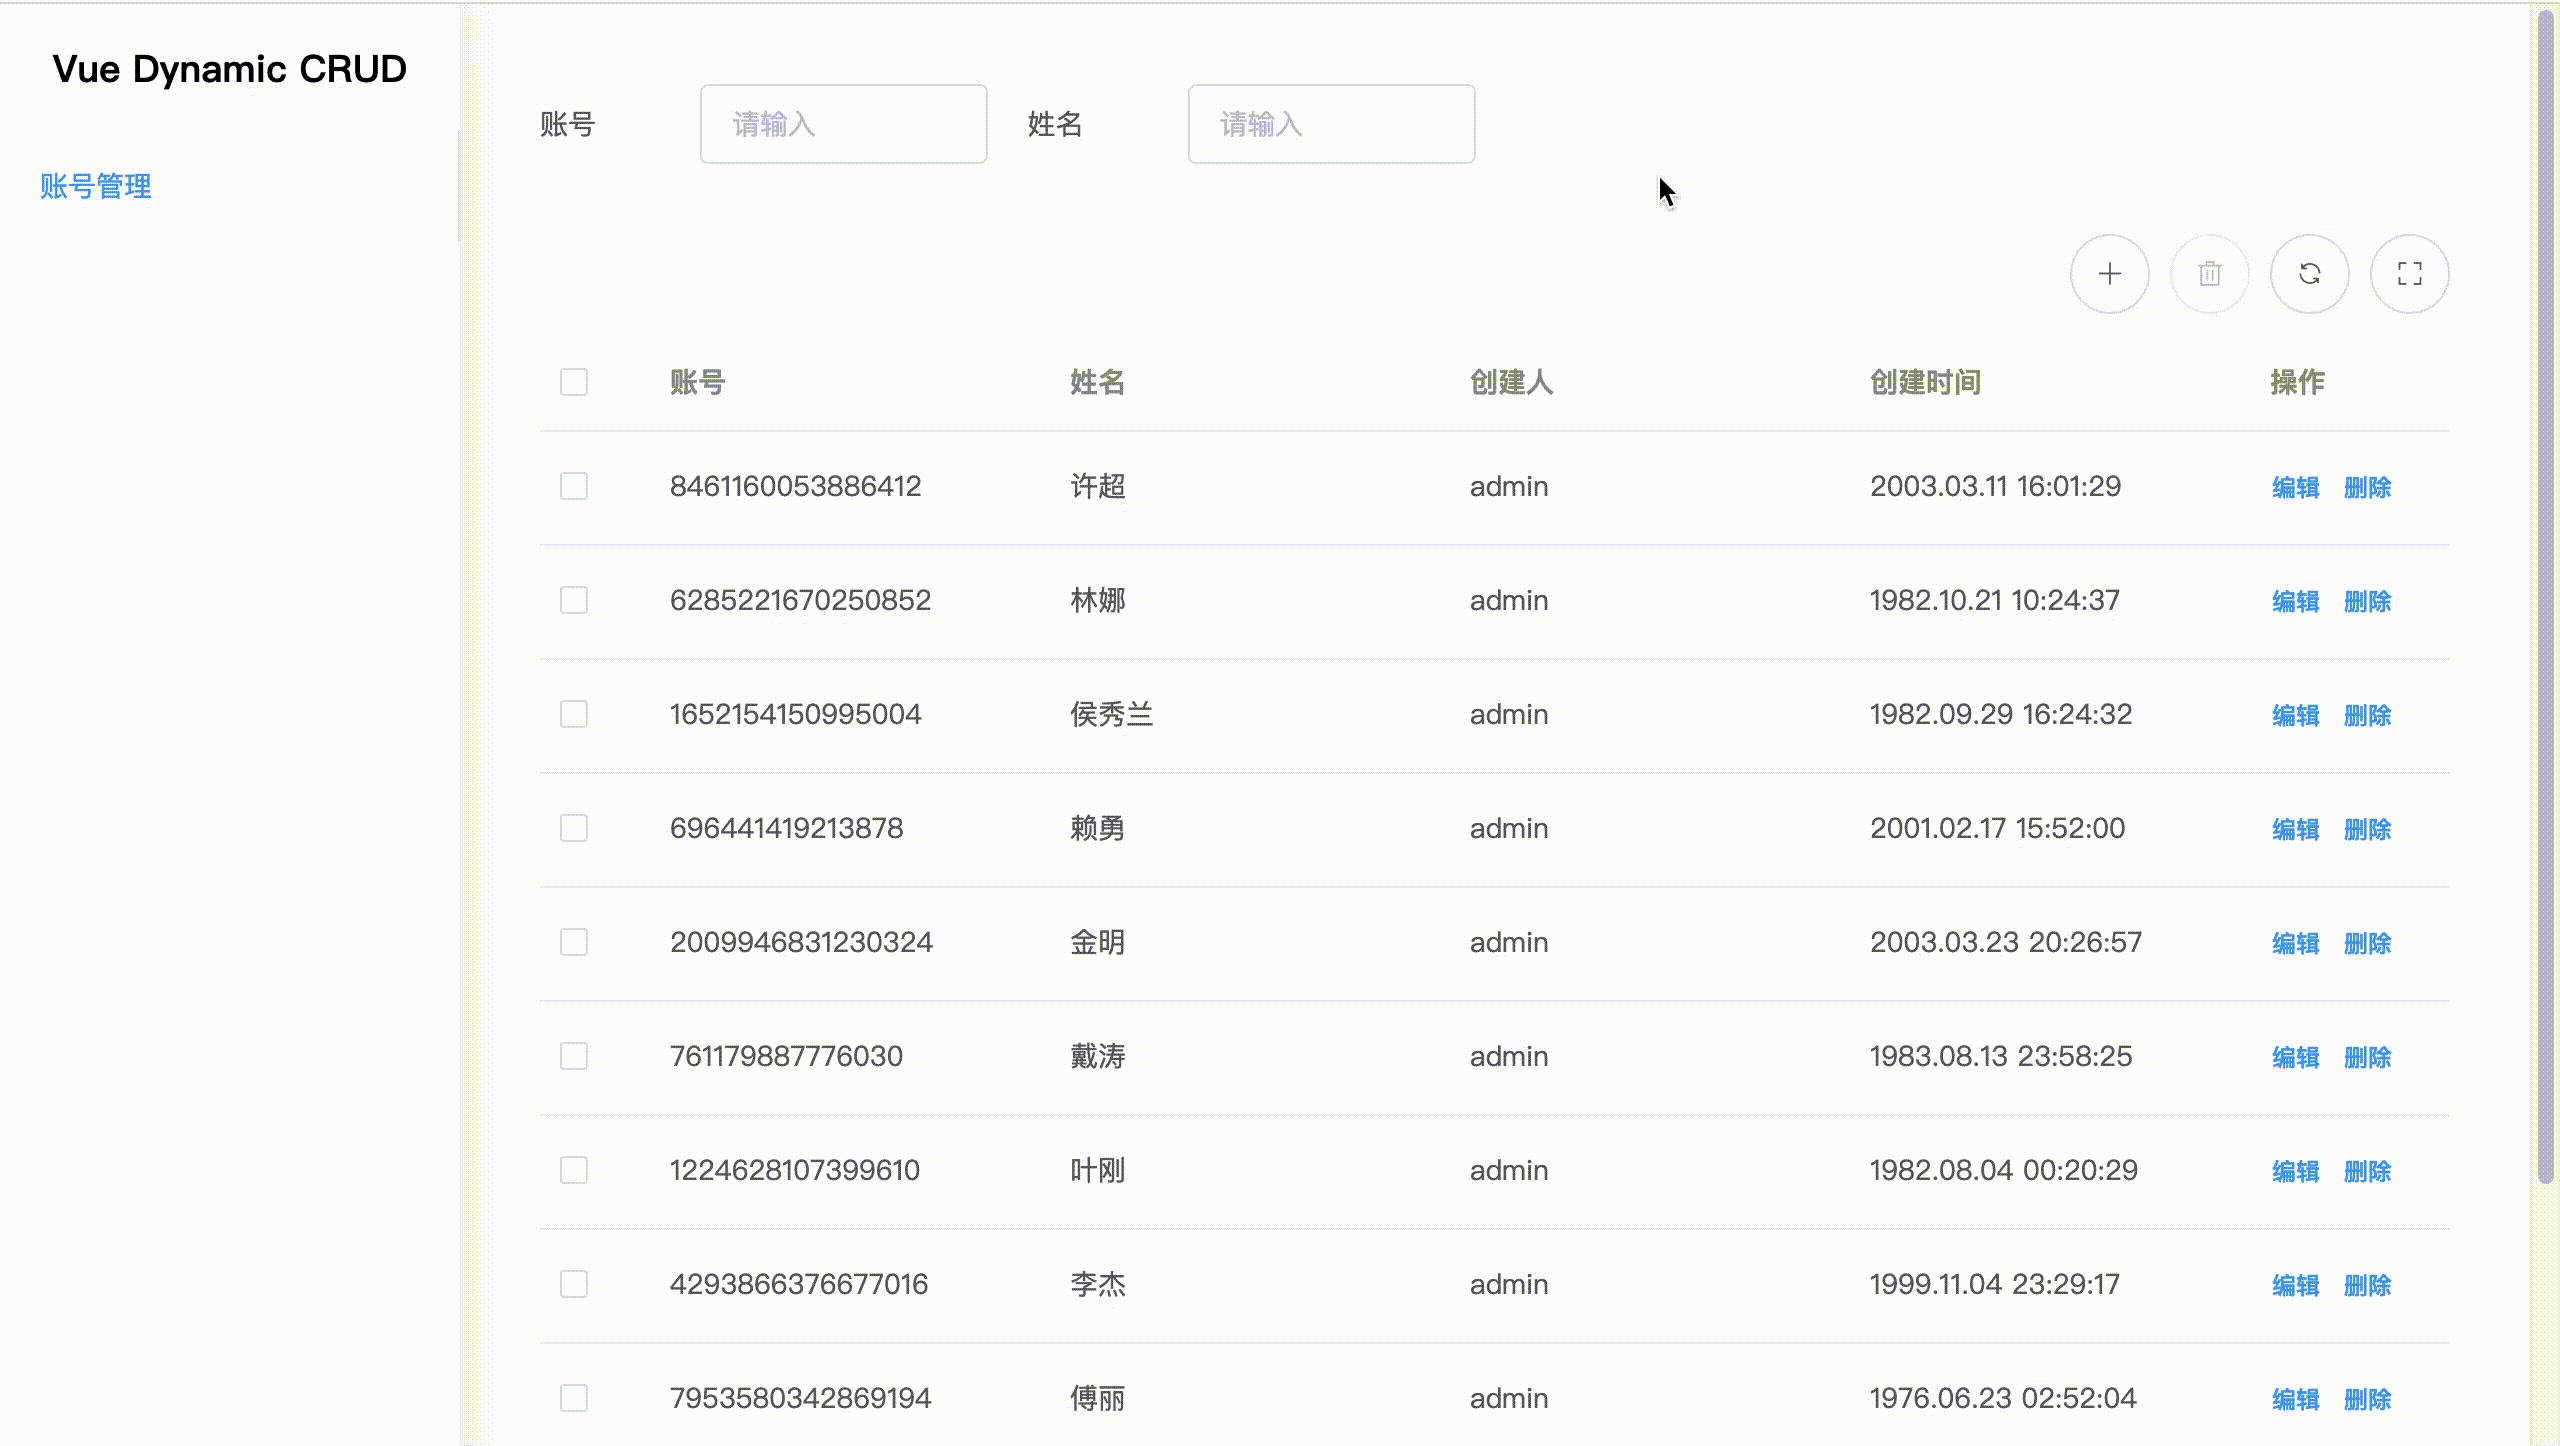Check the row for account 4293866376677016
Screen dimensions: 2560x1446
(x=574, y=1284)
